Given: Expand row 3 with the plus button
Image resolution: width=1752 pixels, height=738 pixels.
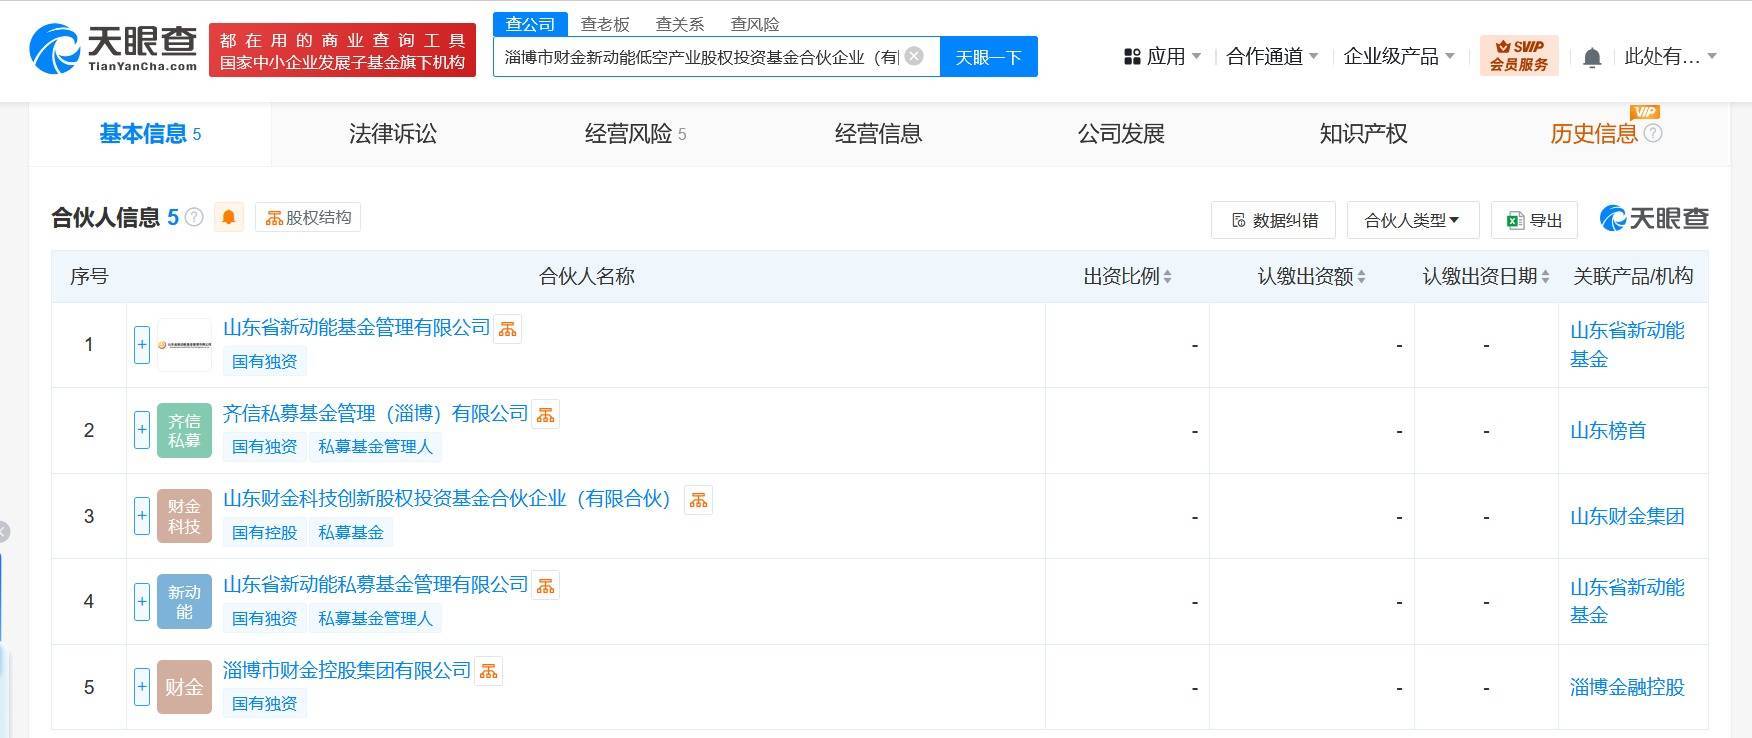Looking at the screenshot, I should (142, 516).
